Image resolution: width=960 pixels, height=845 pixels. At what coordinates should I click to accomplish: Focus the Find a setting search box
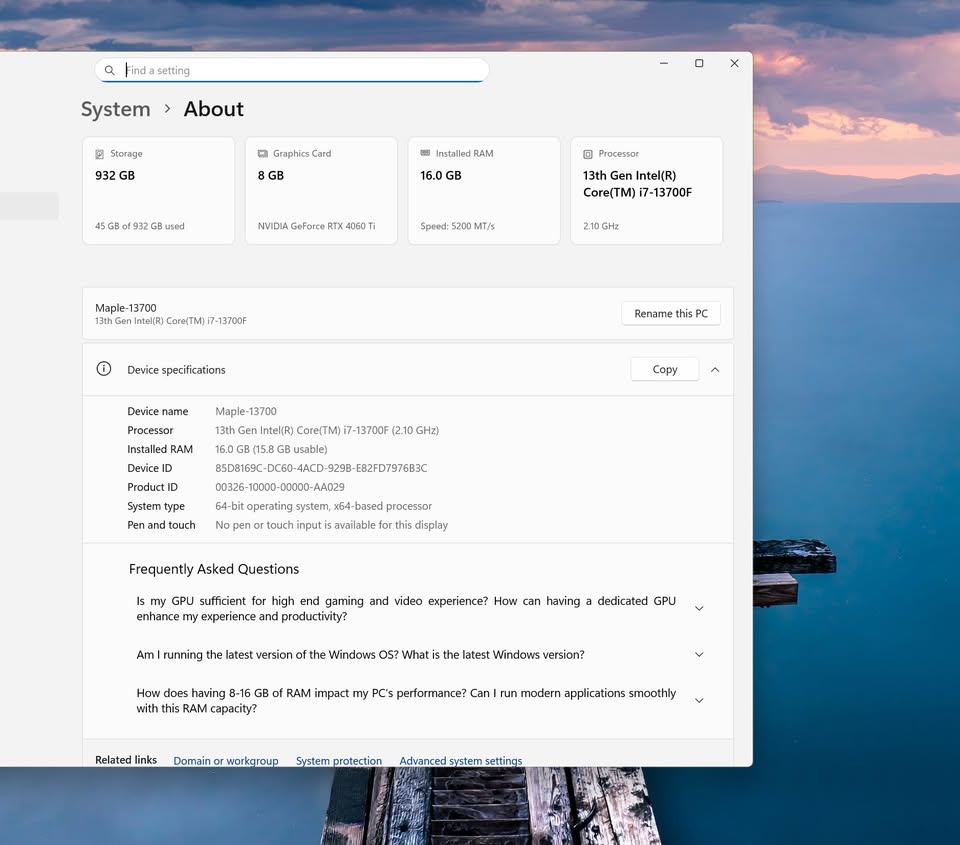(x=300, y=71)
